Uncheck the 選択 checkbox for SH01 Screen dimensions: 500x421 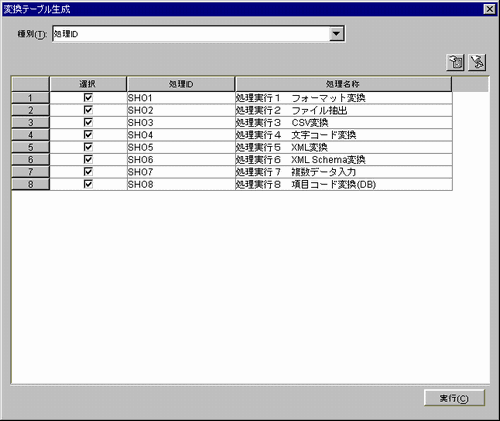click(x=88, y=98)
